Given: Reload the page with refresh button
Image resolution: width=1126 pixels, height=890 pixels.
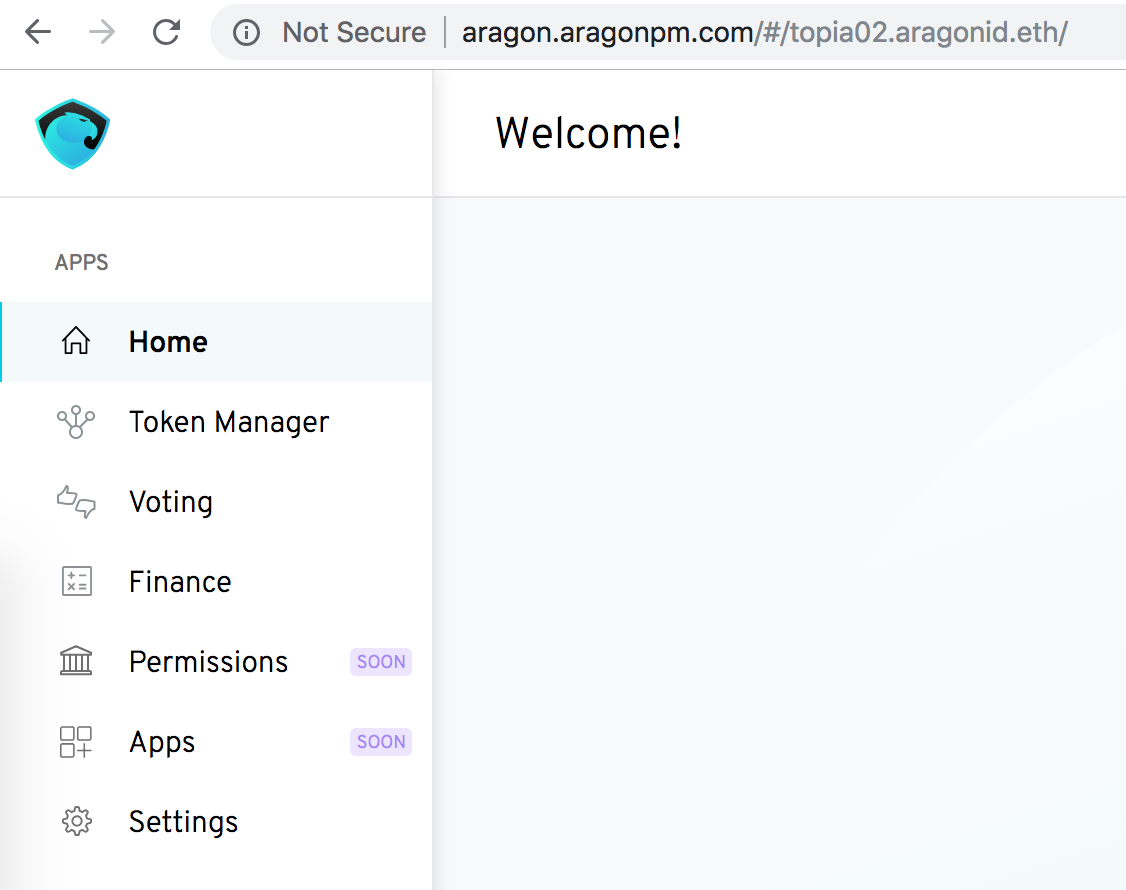Looking at the screenshot, I should pos(167,32).
